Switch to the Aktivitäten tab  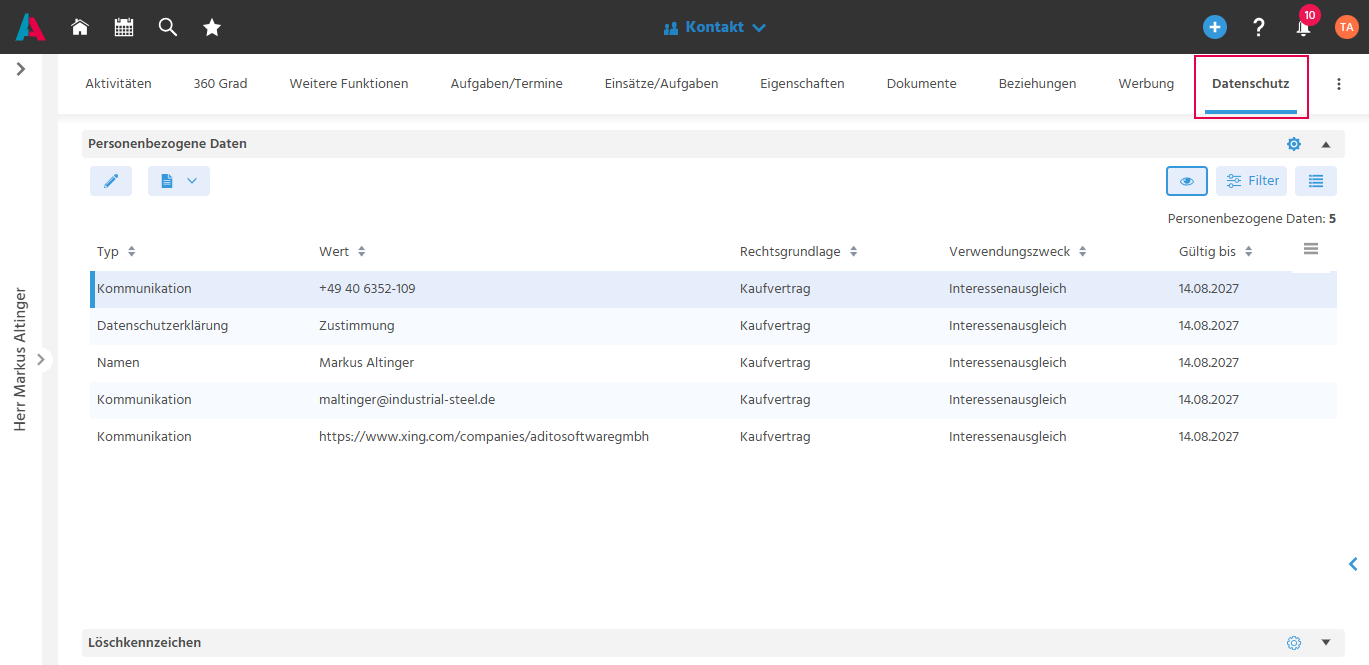click(118, 84)
